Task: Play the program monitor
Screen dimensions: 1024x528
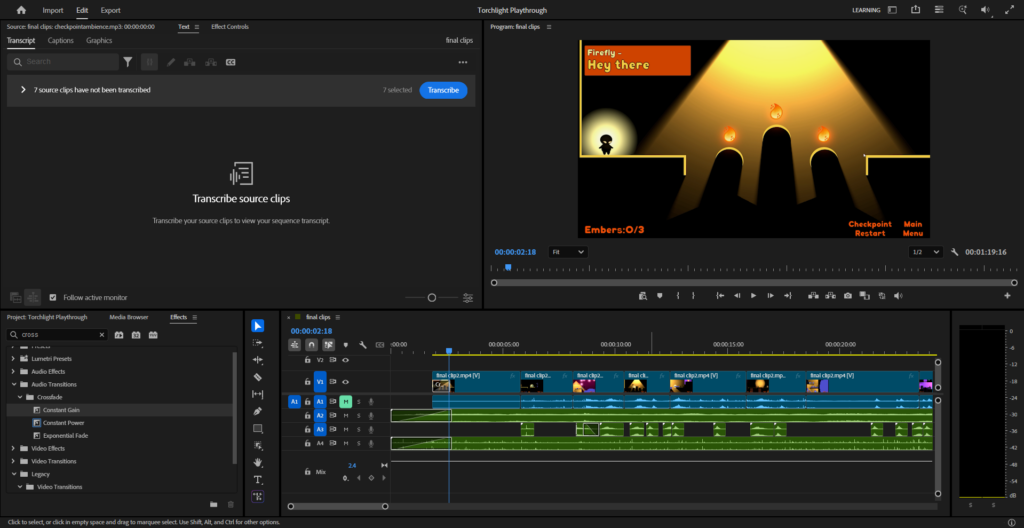Action: tap(754, 295)
